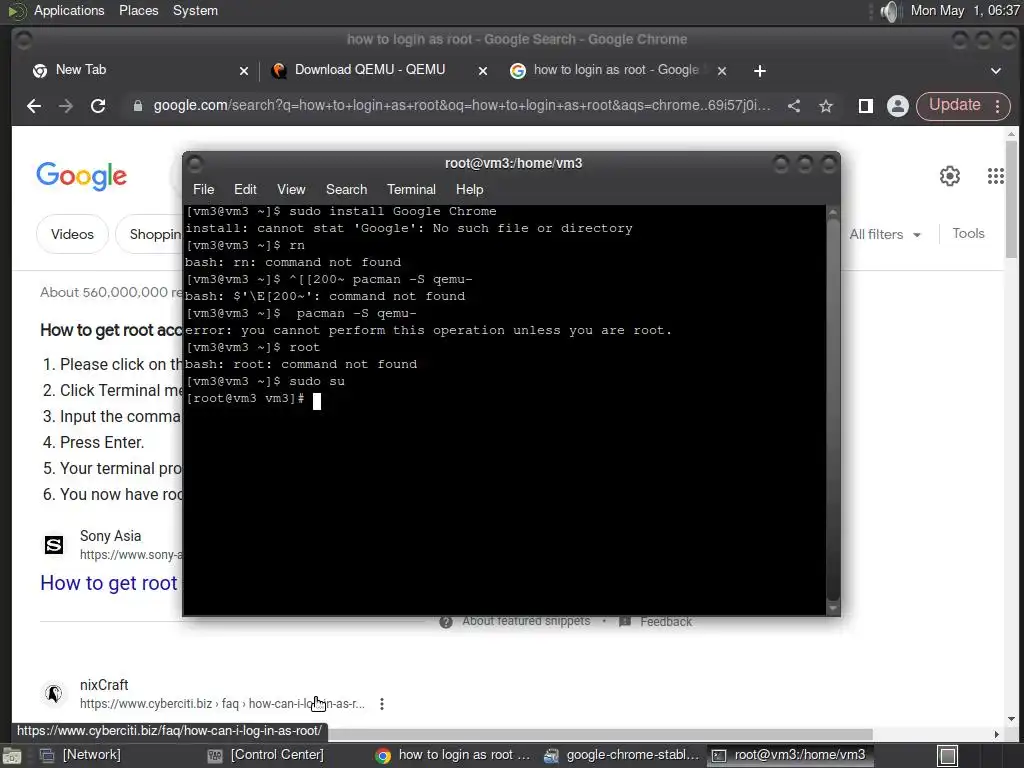The height and width of the screenshot is (768, 1024).
Task: Click the date and time clock
Action: point(965,10)
